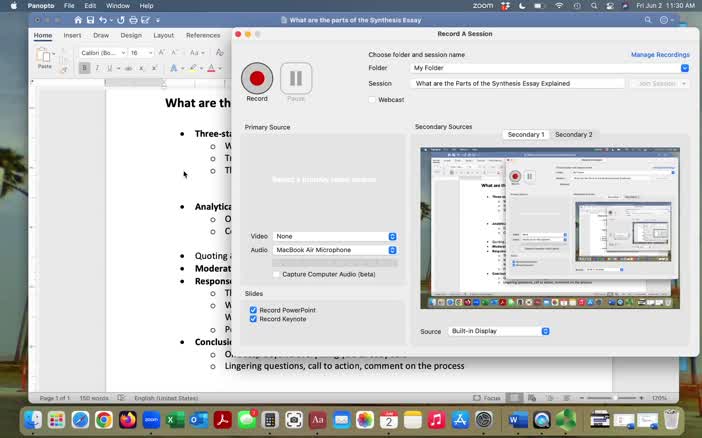Screen dimensions: 702x438
Task: Open the Insert ribbon tab in Word
Action: 72,35
